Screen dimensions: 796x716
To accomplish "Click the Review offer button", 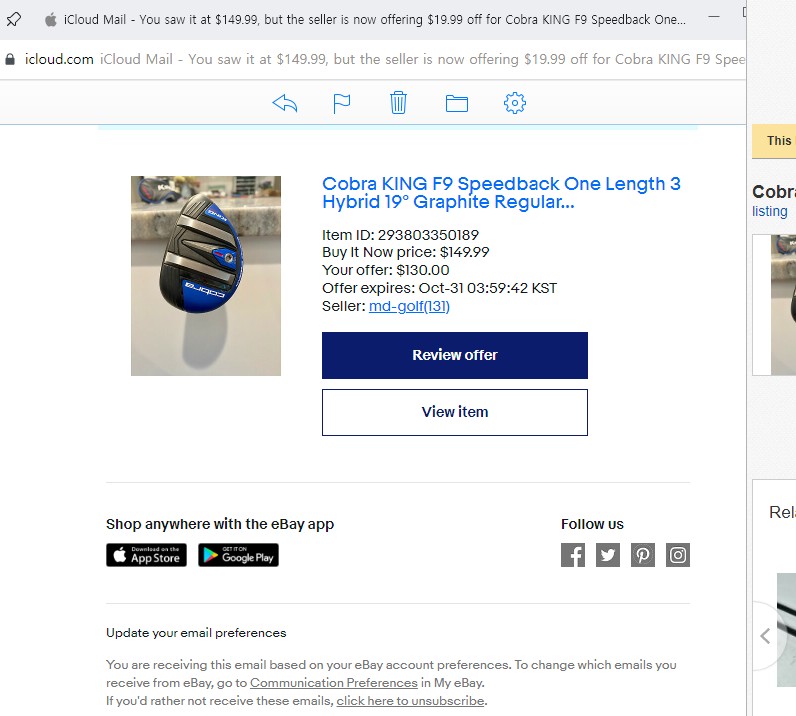I will (x=455, y=355).
